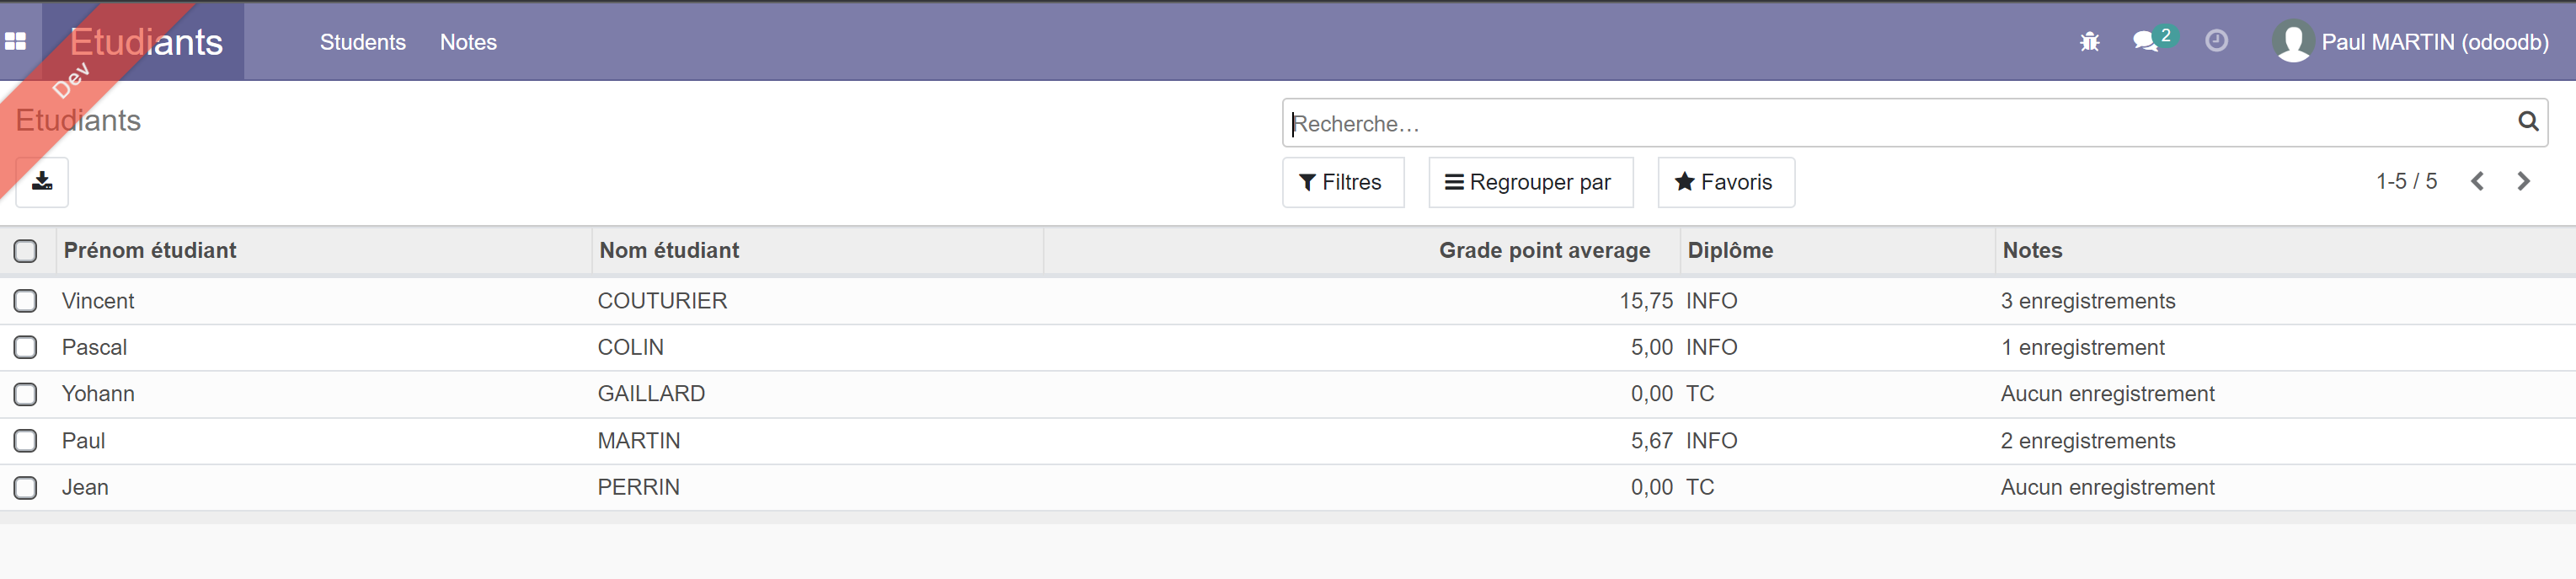Open the Favoris dropdown
Viewport: 2576px width, 579px height.
click(x=1725, y=182)
